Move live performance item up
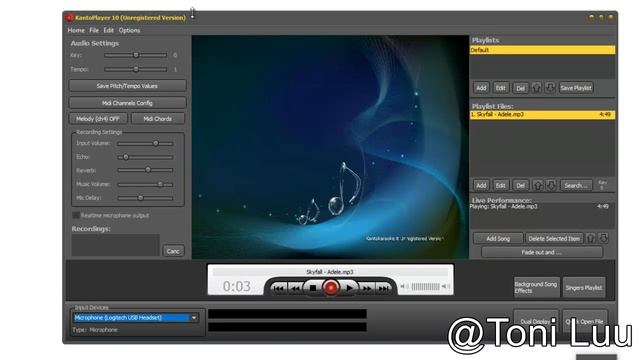Viewport: 640px width, 360px height. point(590,238)
